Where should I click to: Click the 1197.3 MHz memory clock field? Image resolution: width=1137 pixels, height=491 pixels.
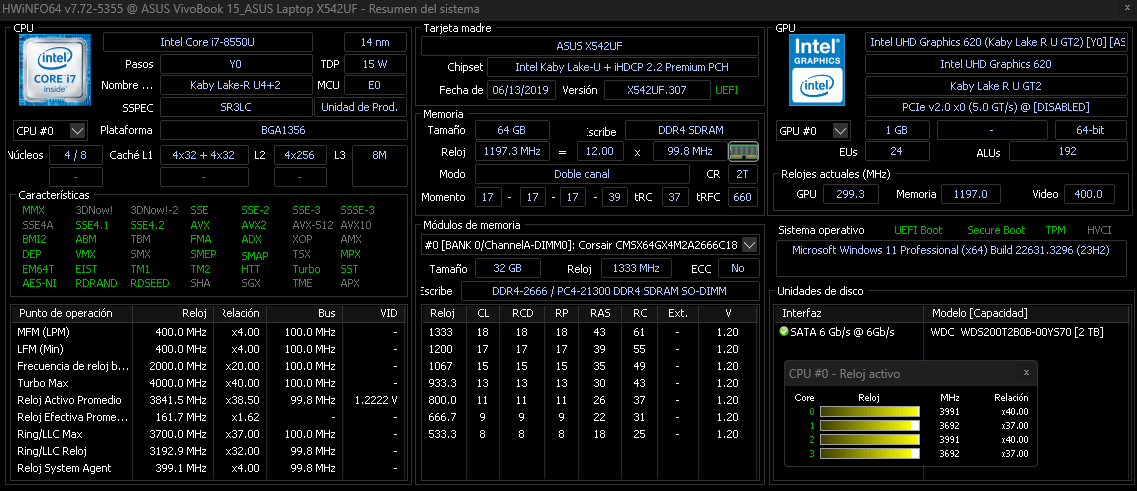[512, 152]
